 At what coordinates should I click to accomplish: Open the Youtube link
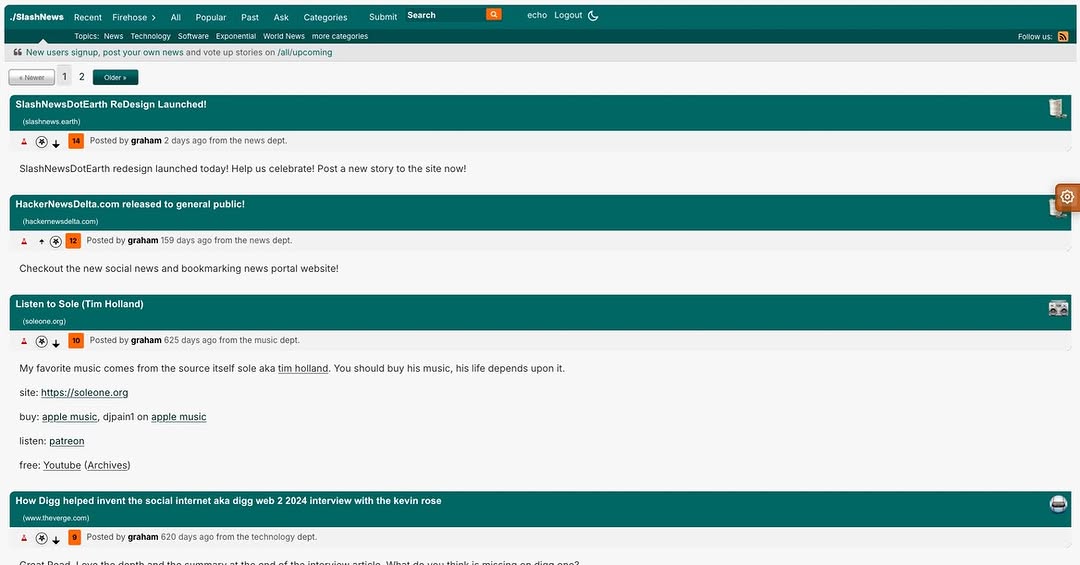(62, 465)
